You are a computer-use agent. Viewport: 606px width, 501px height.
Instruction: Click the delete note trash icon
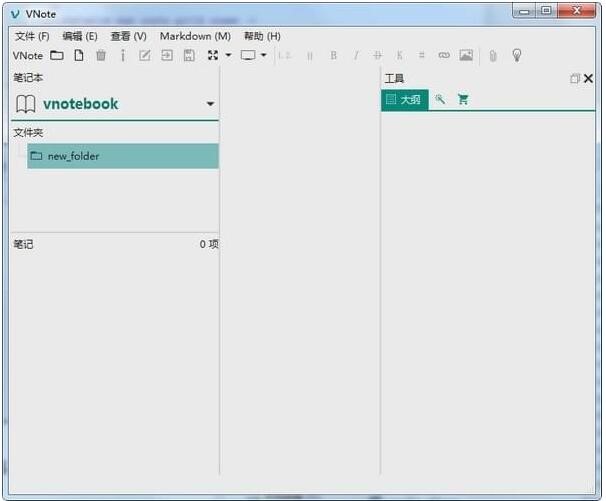coord(101,56)
